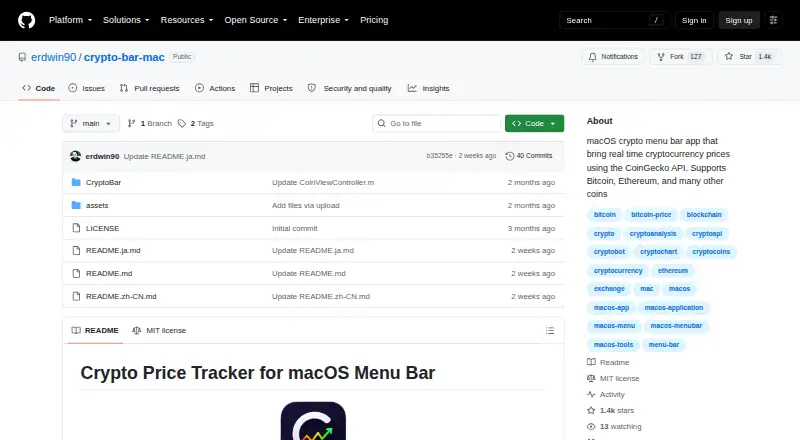Click the Go to file input
Screen dimensions: 800x440
point(437,124)
